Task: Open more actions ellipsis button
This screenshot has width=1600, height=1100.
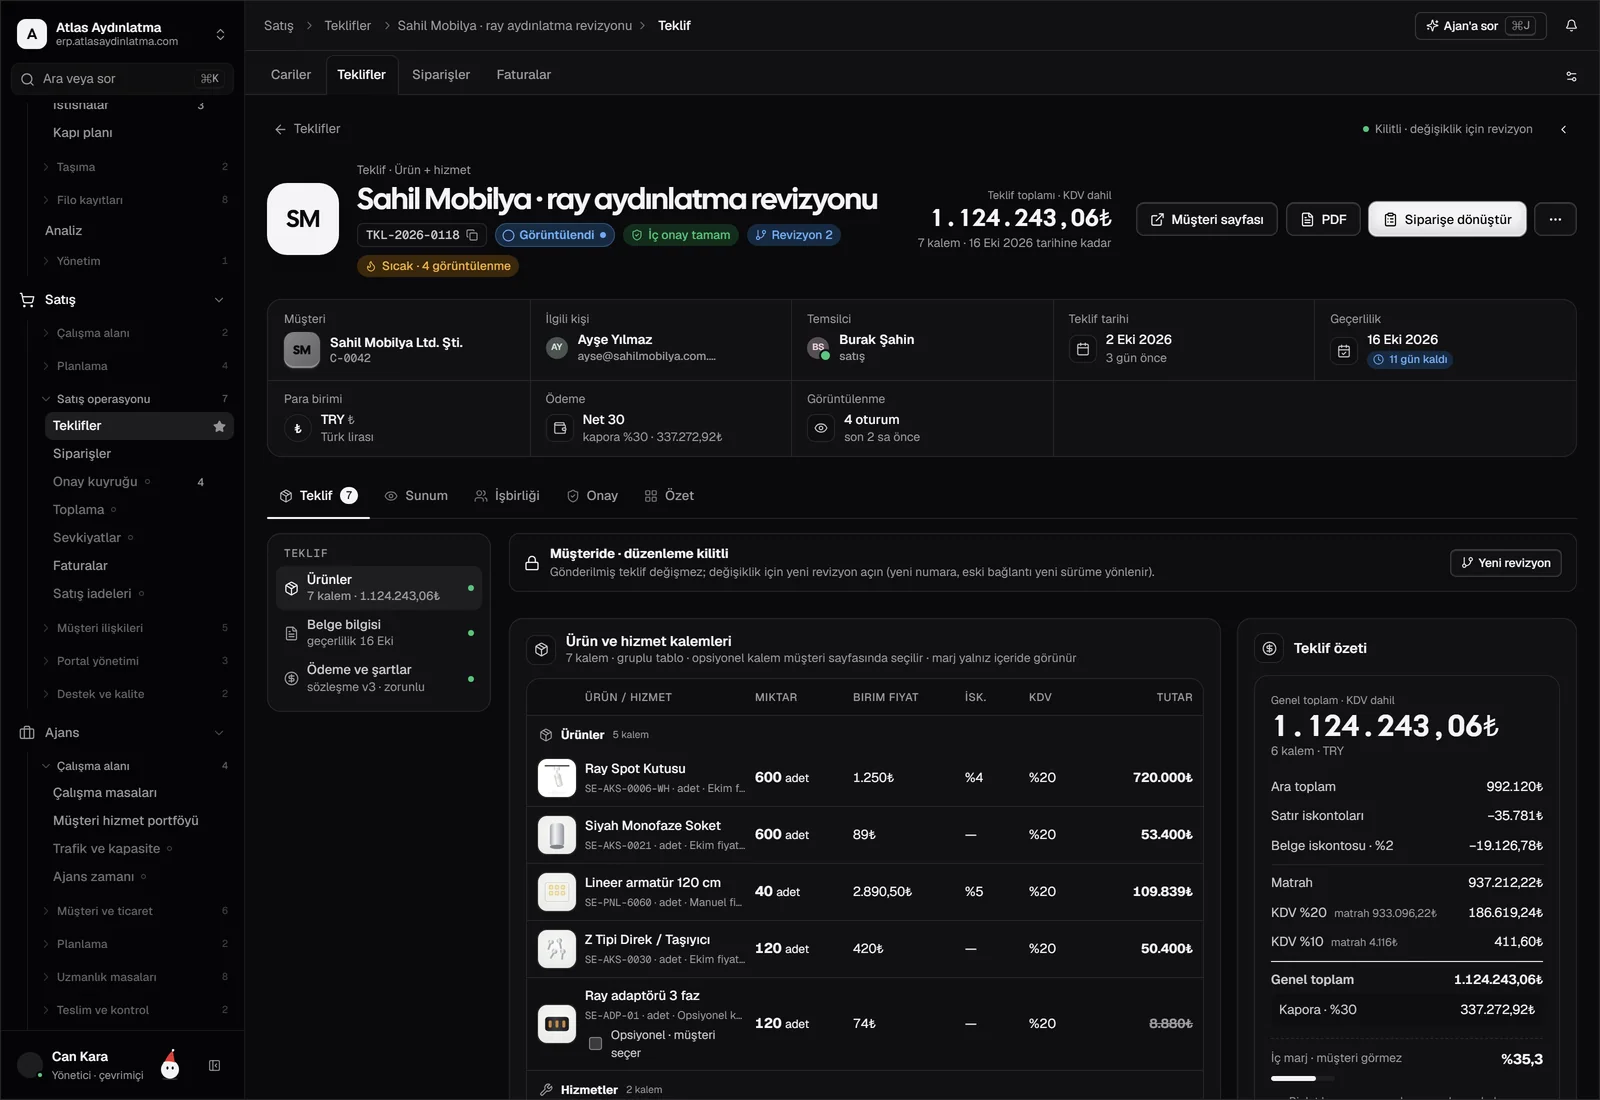Action: pyautogui.click(x=1555, y=219)
